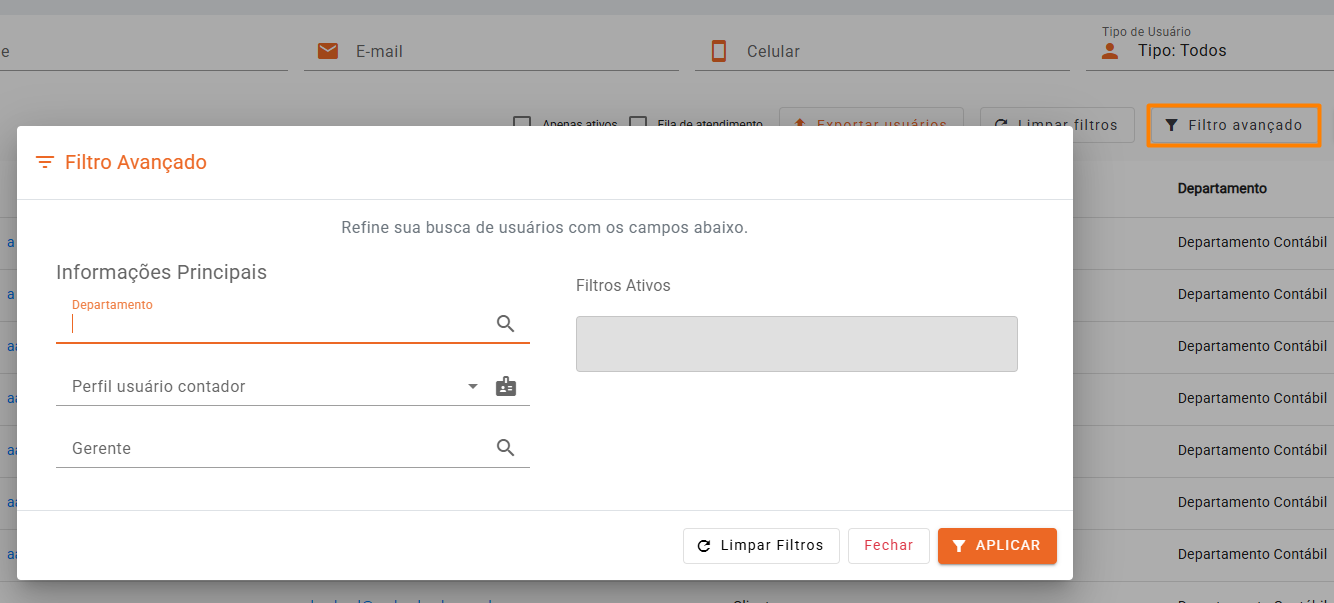Click the Departamento column header
The height and width of the screenshot is (603, 1334).
[1222, 188]
